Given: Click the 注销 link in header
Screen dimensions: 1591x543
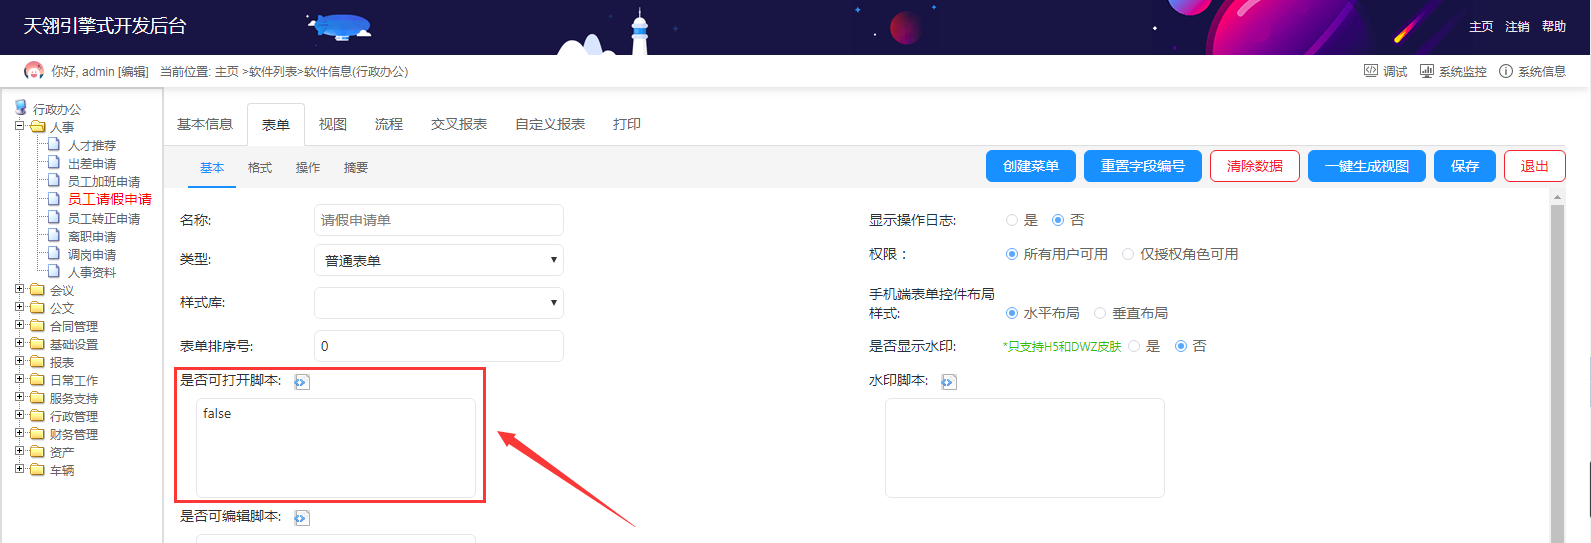Looking at the screenshot, I should coord(1517,27).
